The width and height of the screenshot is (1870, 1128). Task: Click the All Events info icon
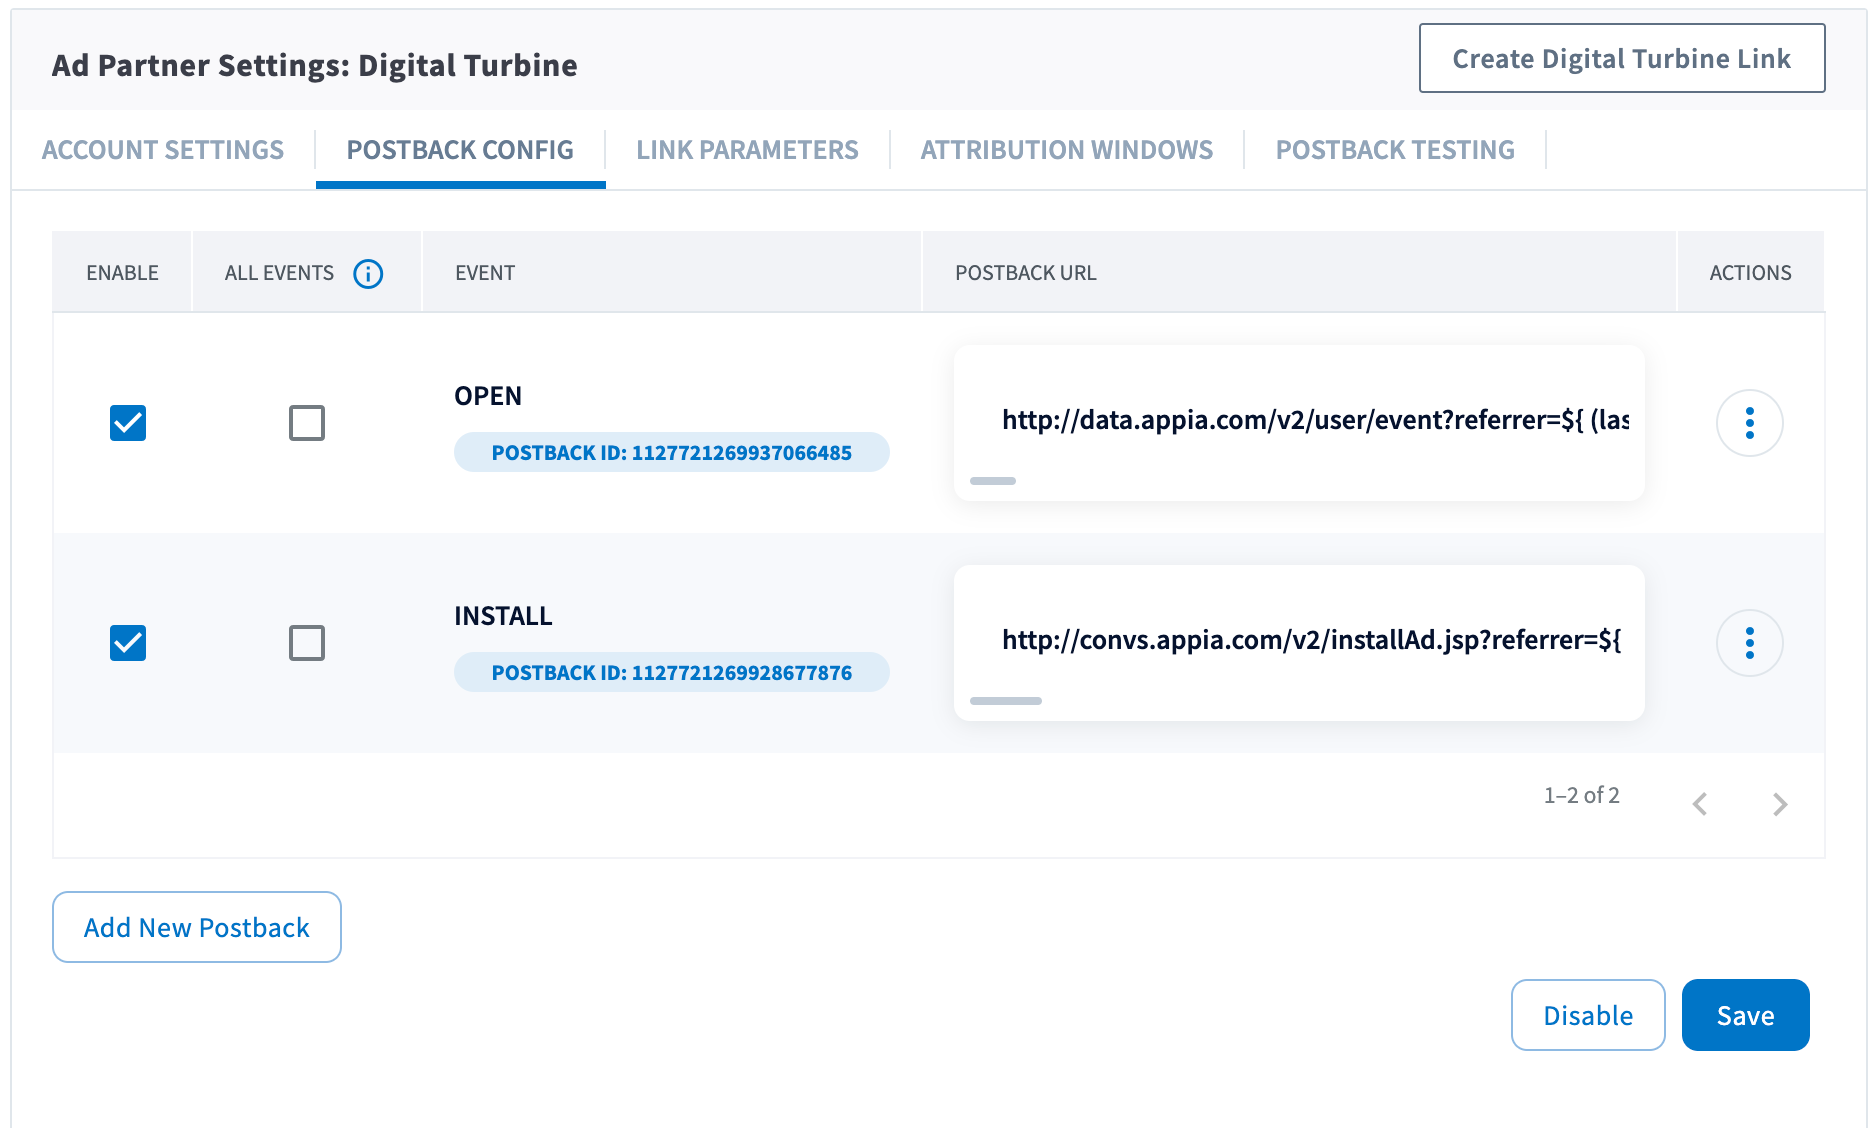(368, 273)
